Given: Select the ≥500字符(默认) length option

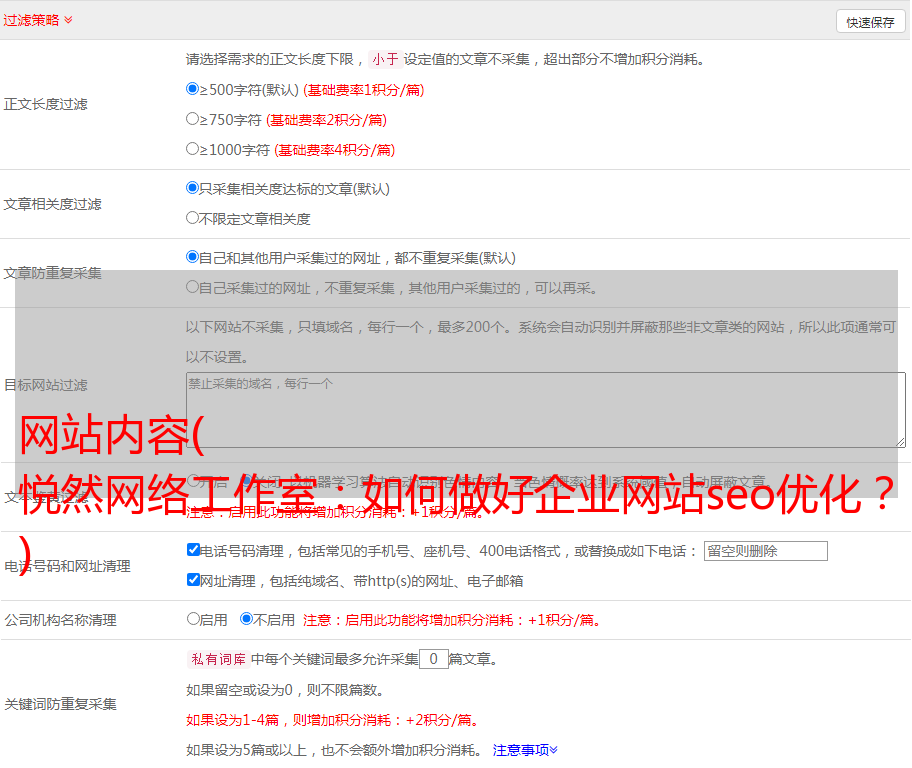Looking at the screenshot, I should [192, 88].
